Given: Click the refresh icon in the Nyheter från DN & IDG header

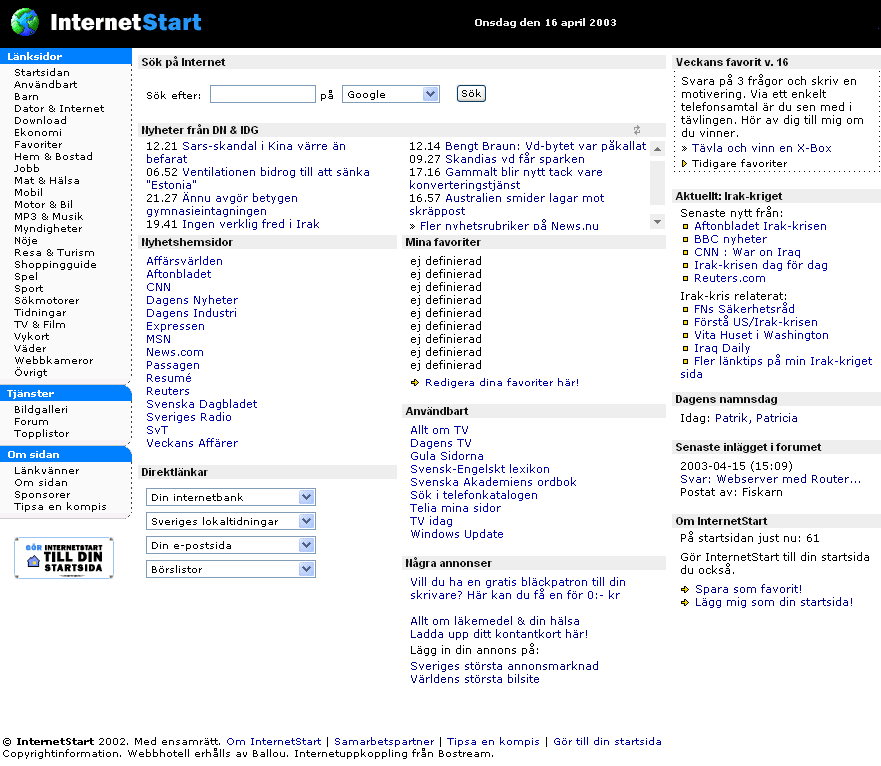Looking at the screenshot, I should pyautogui.click(x=637, y=130).
